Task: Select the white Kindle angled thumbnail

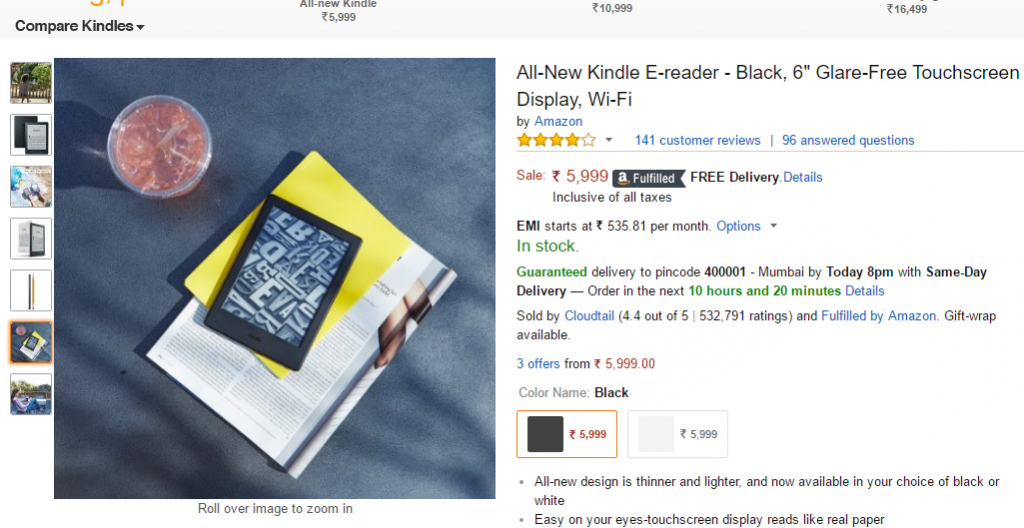Action: pos(31,239)
